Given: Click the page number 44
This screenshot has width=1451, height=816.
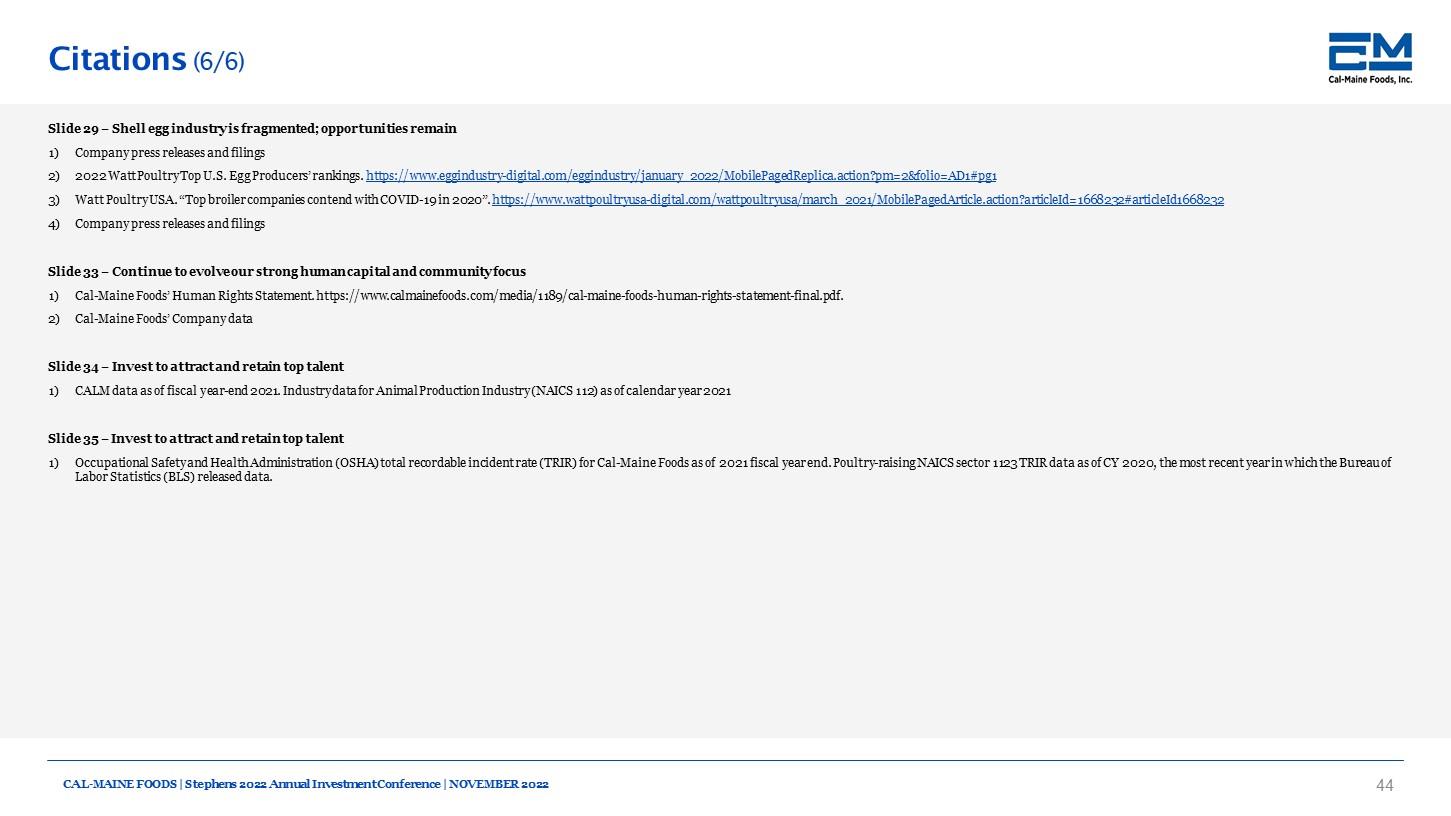Looking at the screenshot, I should 1385,786.
